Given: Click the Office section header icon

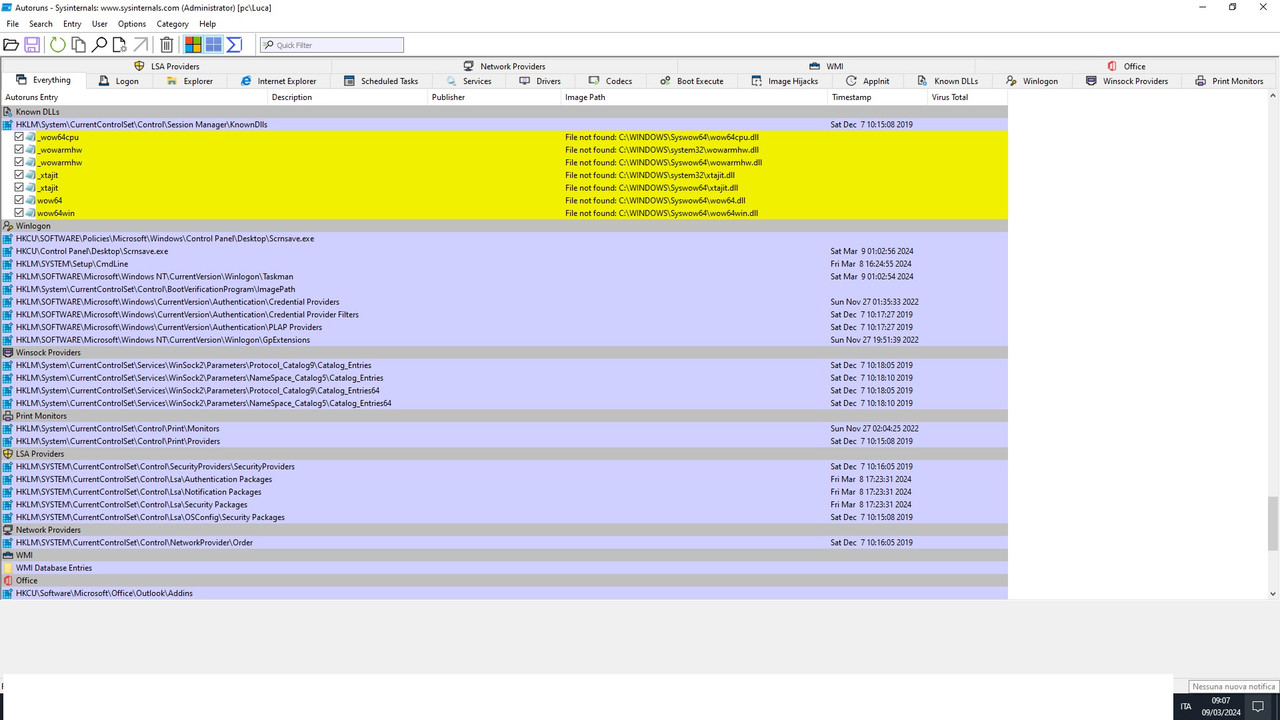Looking at the screenshot, I should [x=9, y=580].
